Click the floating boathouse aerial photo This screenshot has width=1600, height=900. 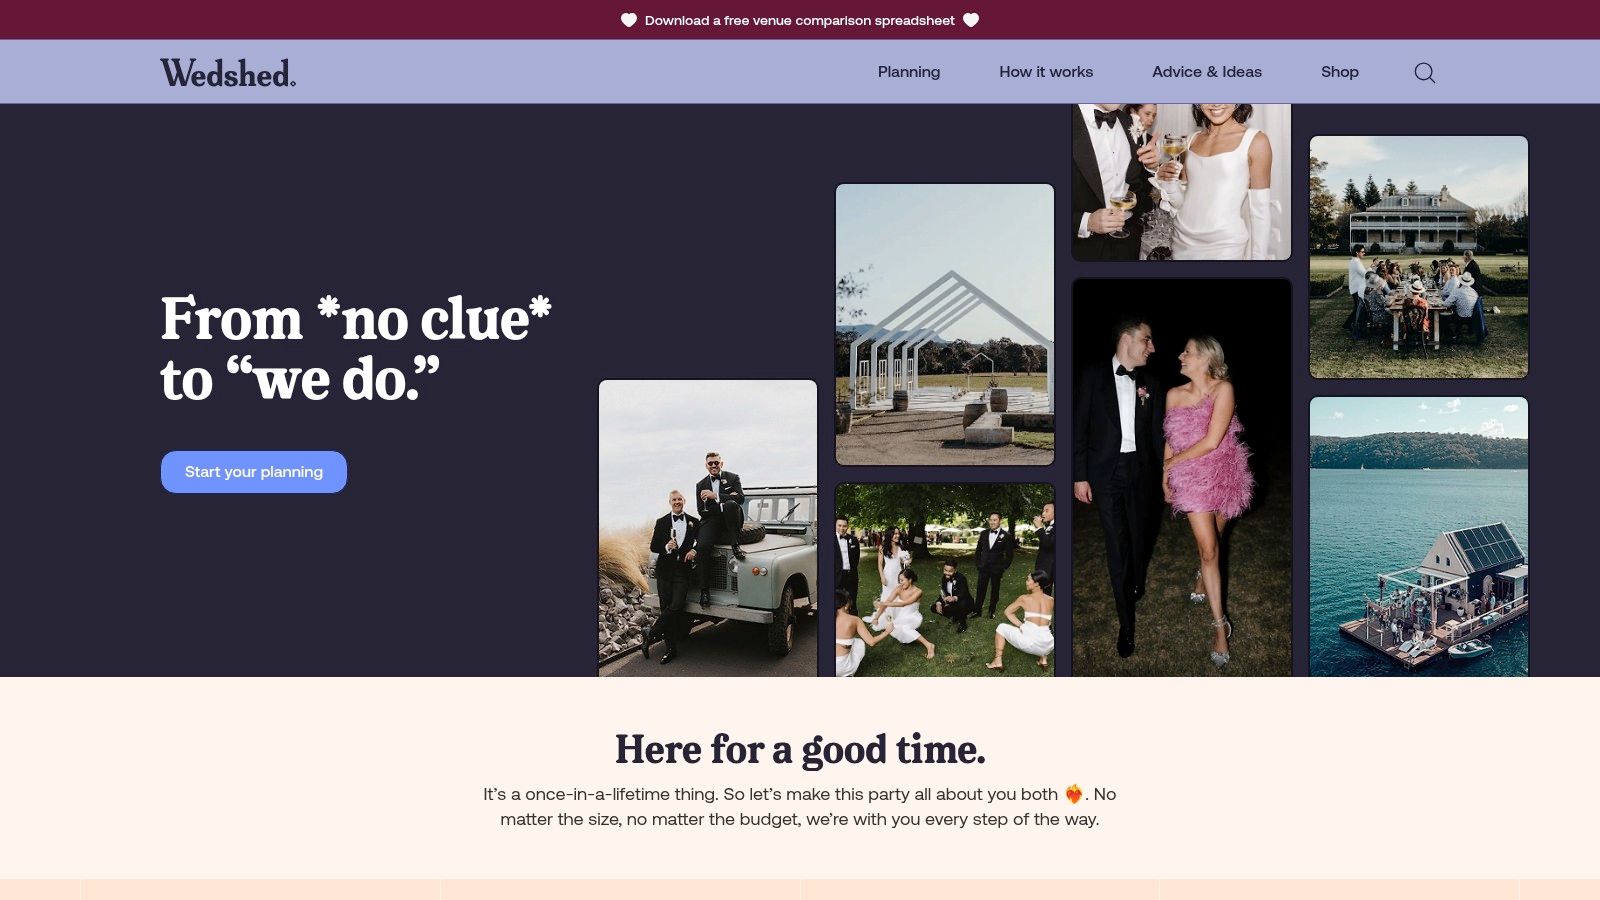tap(1418, 536)
